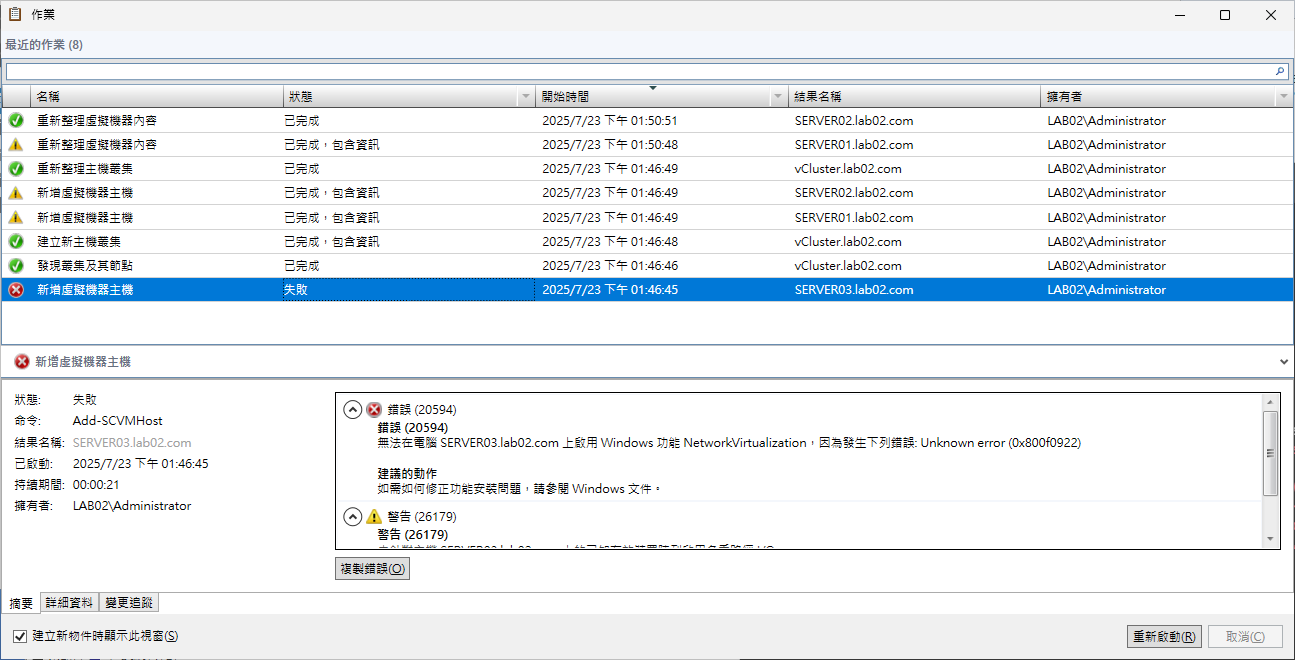Collapse the 警告 (26179) section
Image resolution: width=1295 pixels, height=660 pixels.
click(352, 517)
